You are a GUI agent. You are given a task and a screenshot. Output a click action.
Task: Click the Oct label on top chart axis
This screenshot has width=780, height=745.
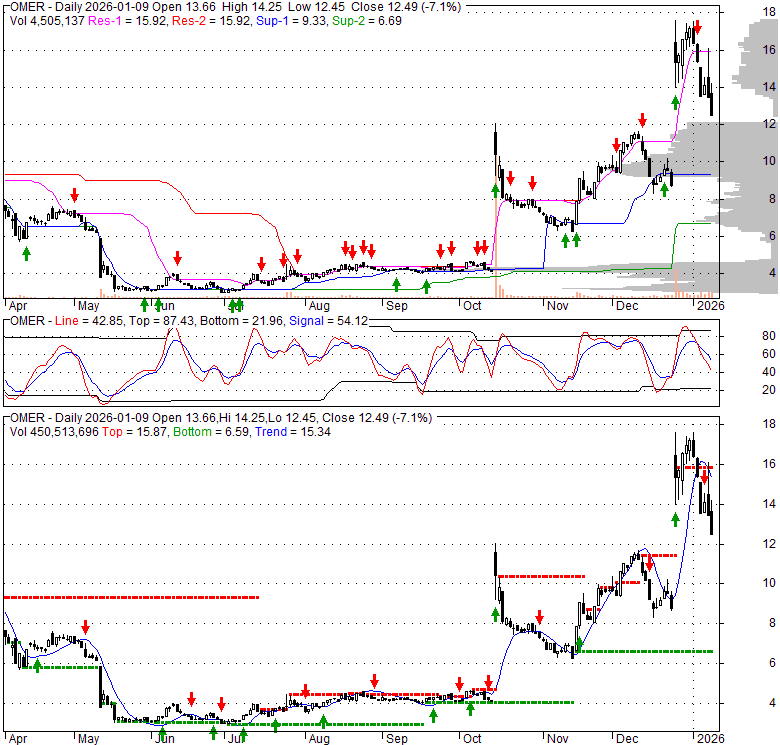472,305
